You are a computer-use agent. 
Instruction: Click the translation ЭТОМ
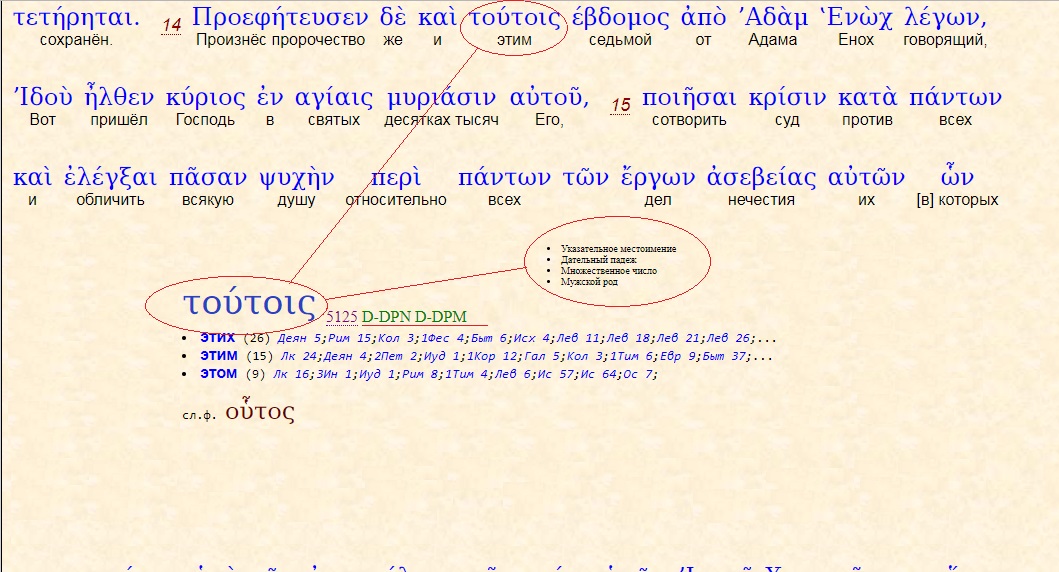tap(218, 374)
